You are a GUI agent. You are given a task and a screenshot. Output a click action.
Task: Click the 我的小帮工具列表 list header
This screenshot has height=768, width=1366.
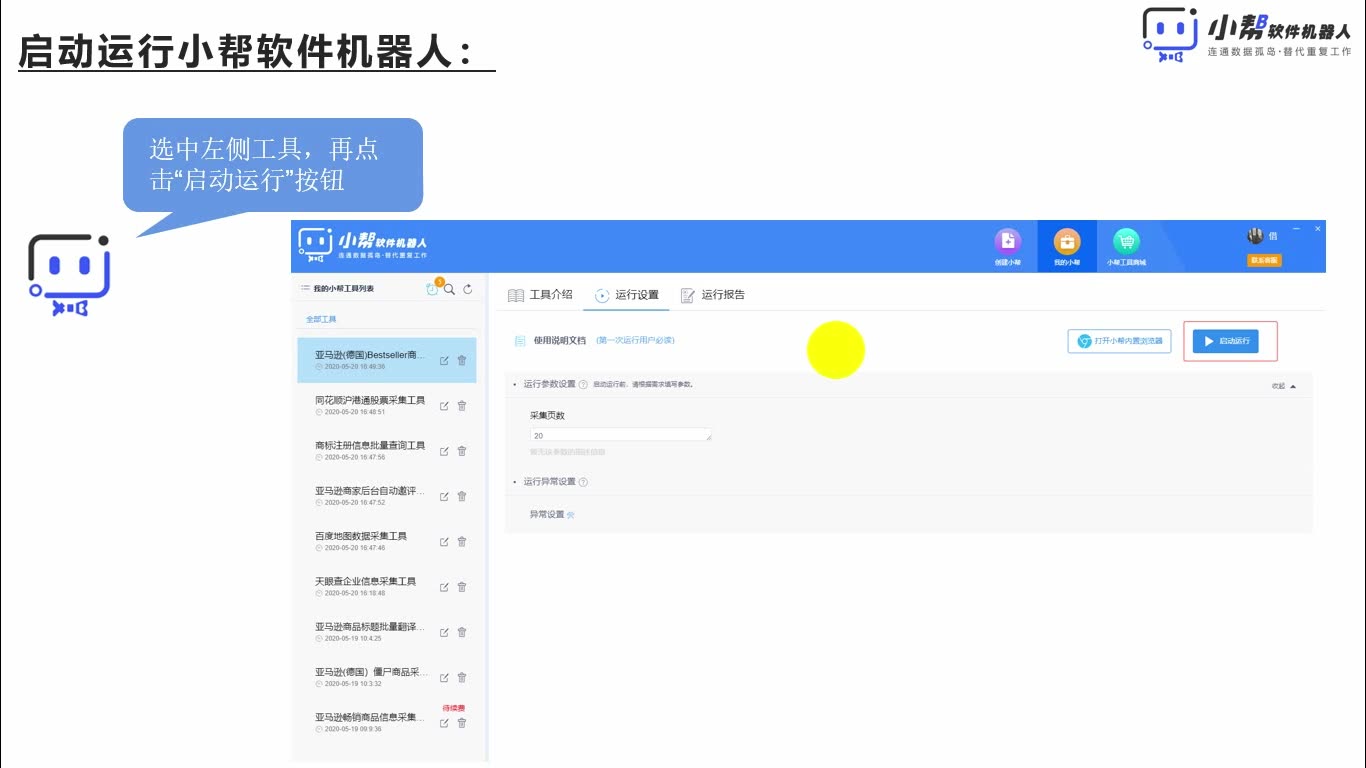click(x=337, y=289)
